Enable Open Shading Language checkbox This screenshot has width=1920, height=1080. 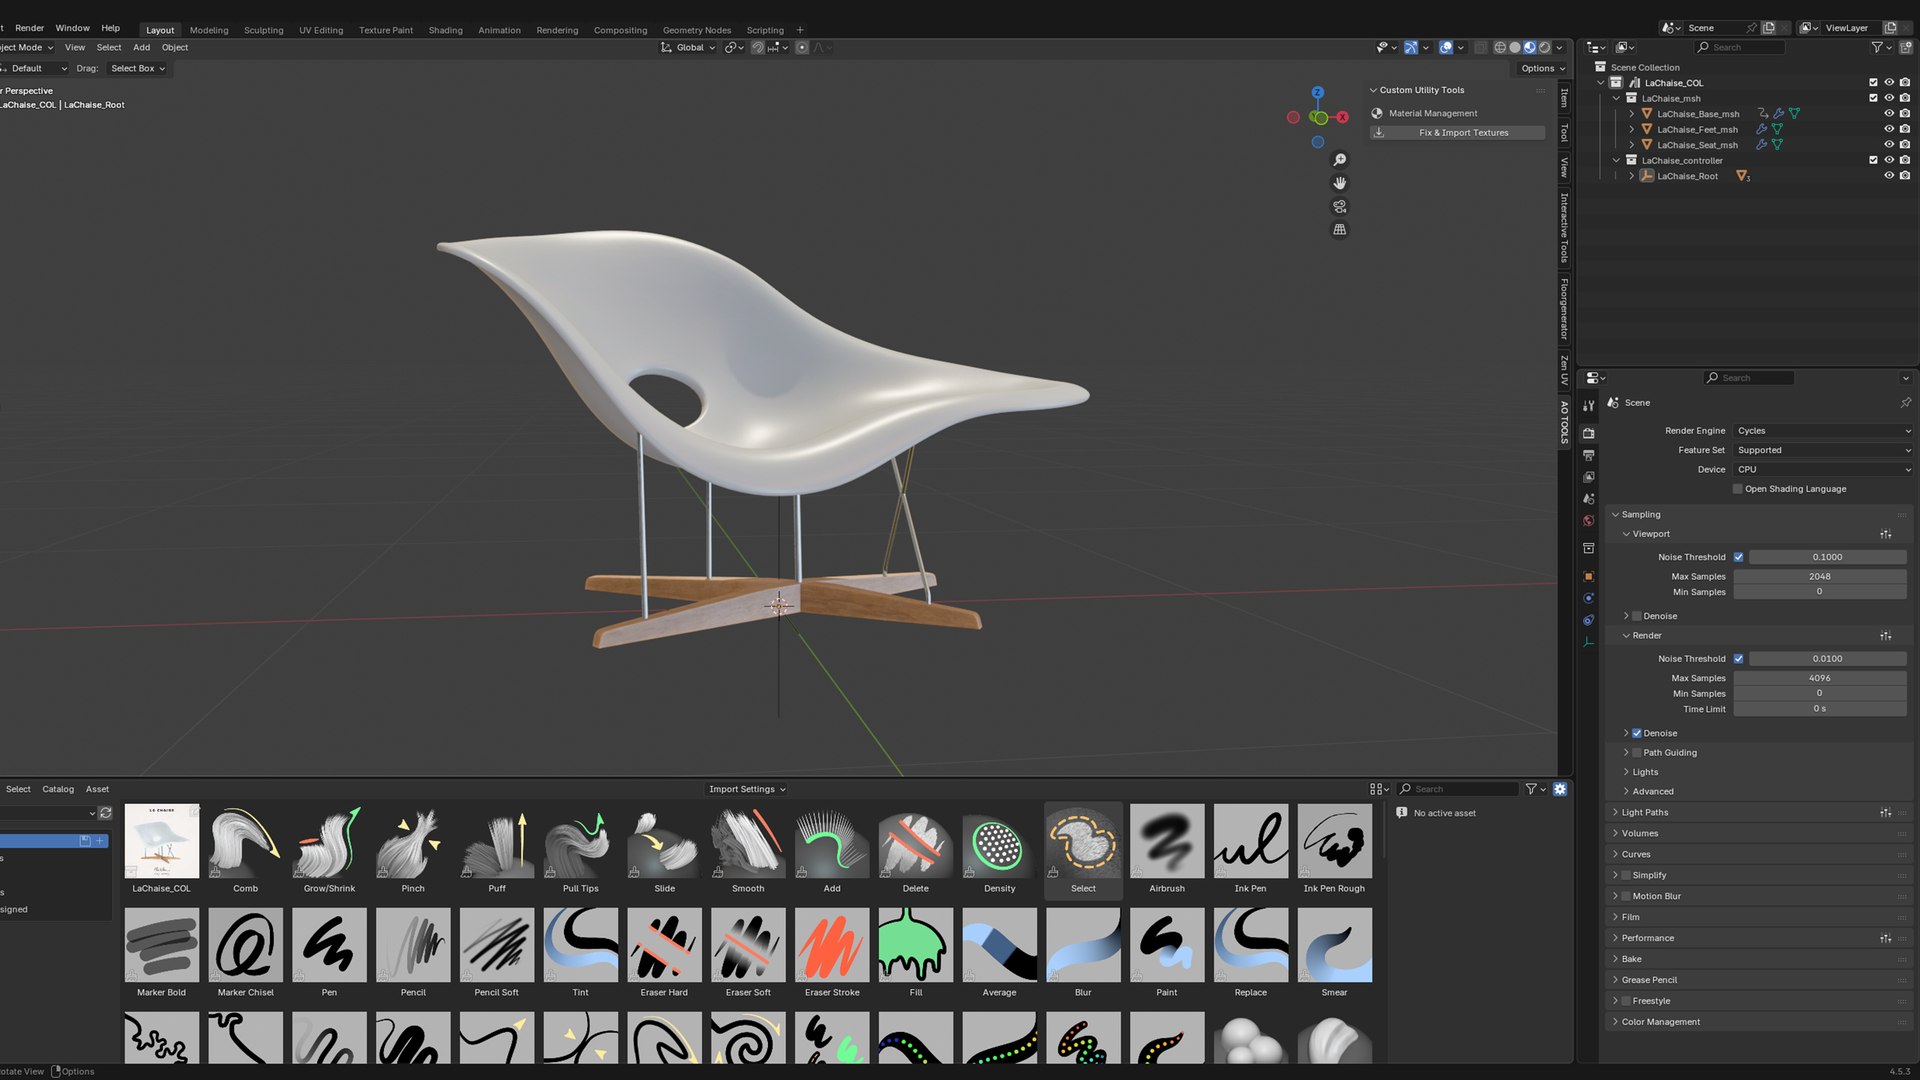click(1738, 489)
